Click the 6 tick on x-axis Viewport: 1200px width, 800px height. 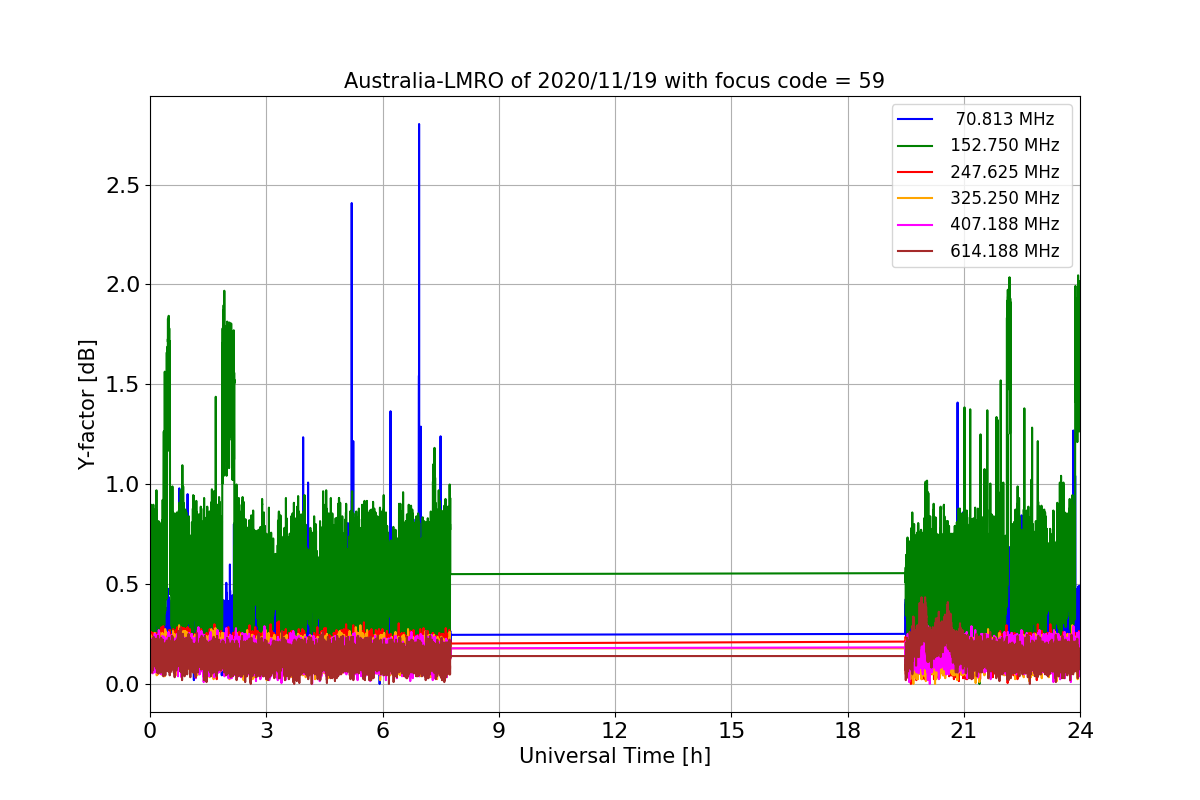pos(382,731)
